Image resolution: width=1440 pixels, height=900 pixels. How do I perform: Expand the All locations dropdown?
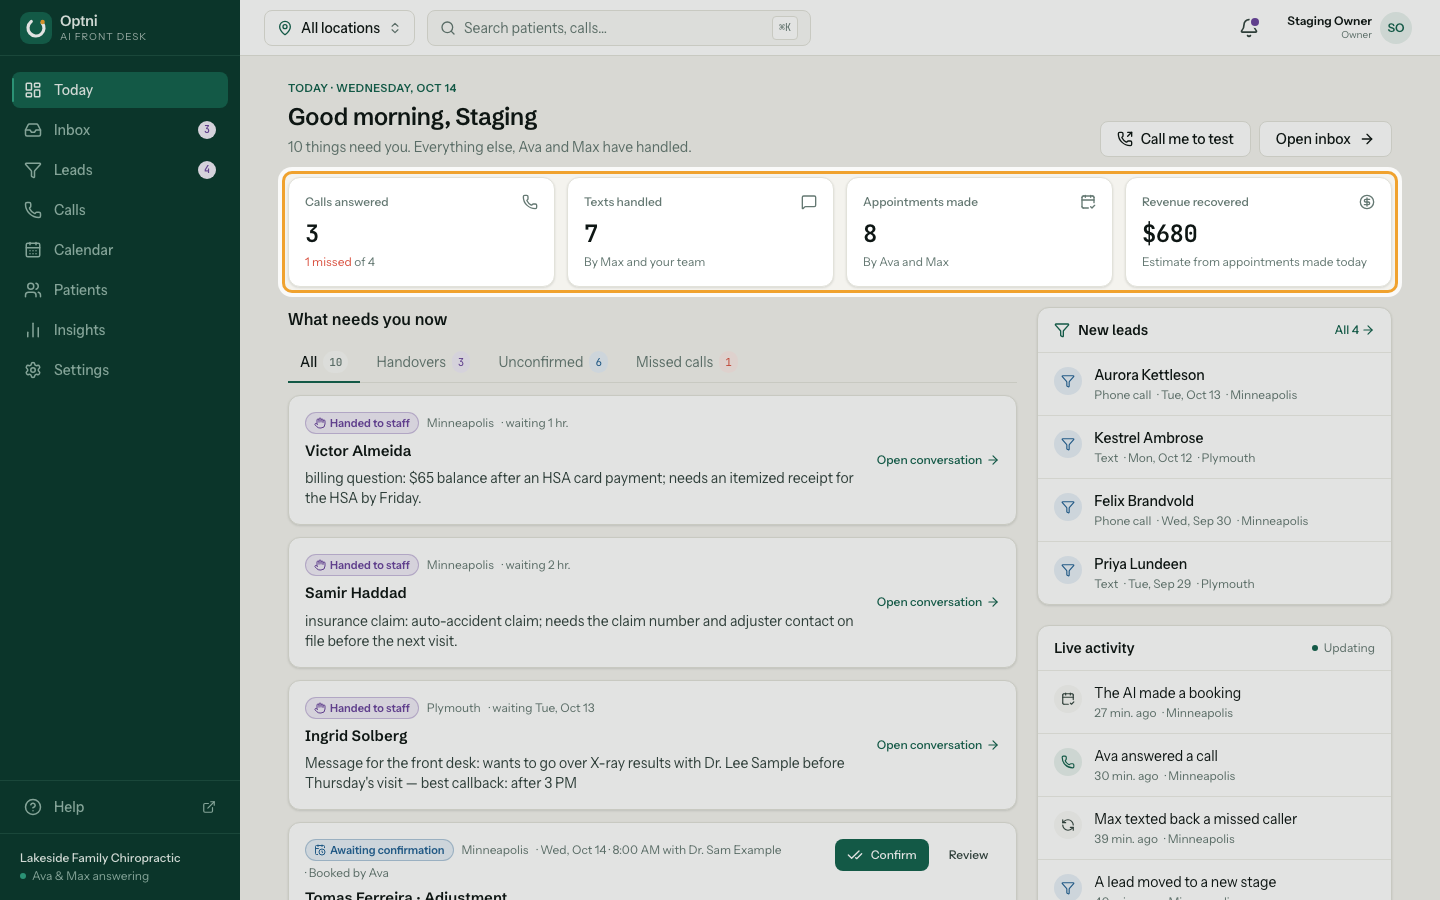339,28
